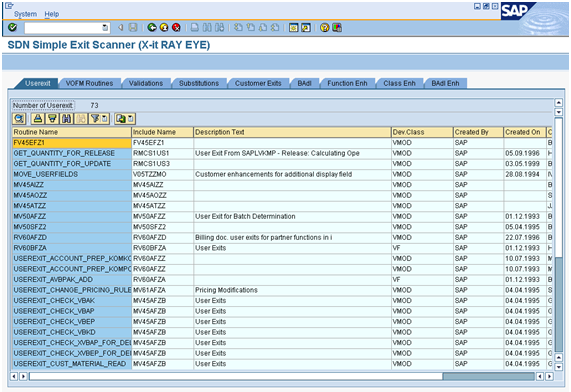Switch to the VOFM Routines tab
Image resolution: width=571 pixels, height=392 pixels.
click(x=90, y=83)
